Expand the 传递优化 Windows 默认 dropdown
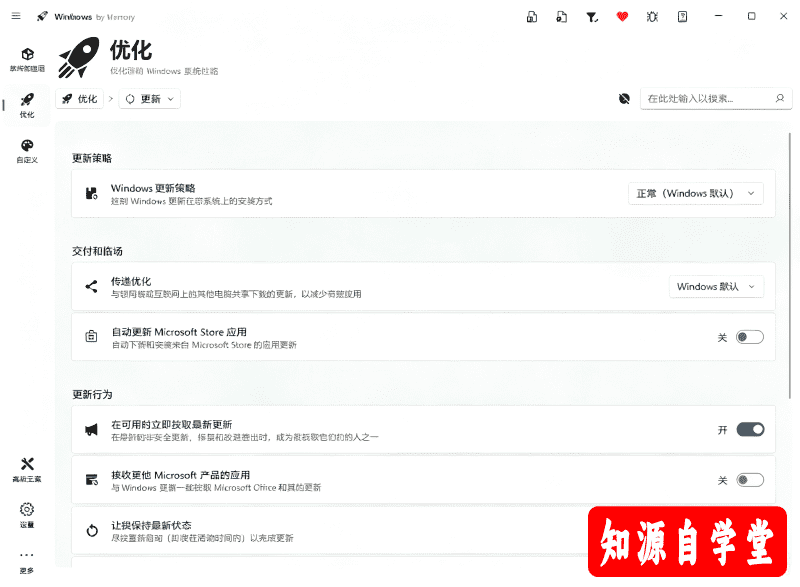 pos(716,287)
